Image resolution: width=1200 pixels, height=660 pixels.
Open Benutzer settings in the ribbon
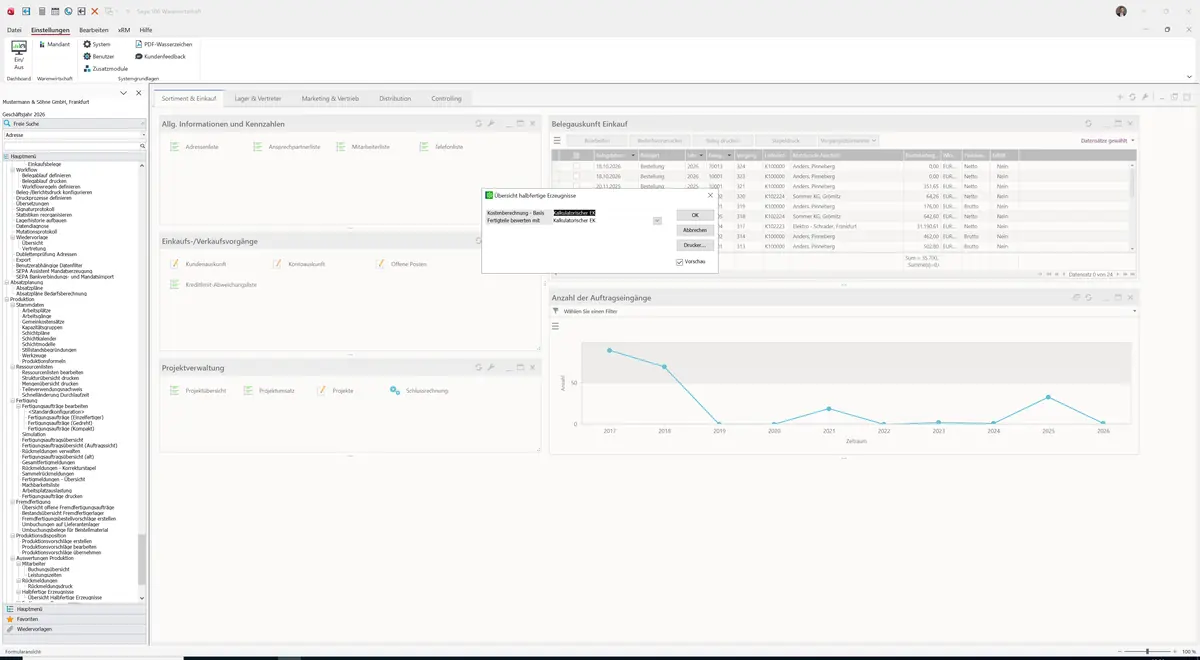(99, 56)
